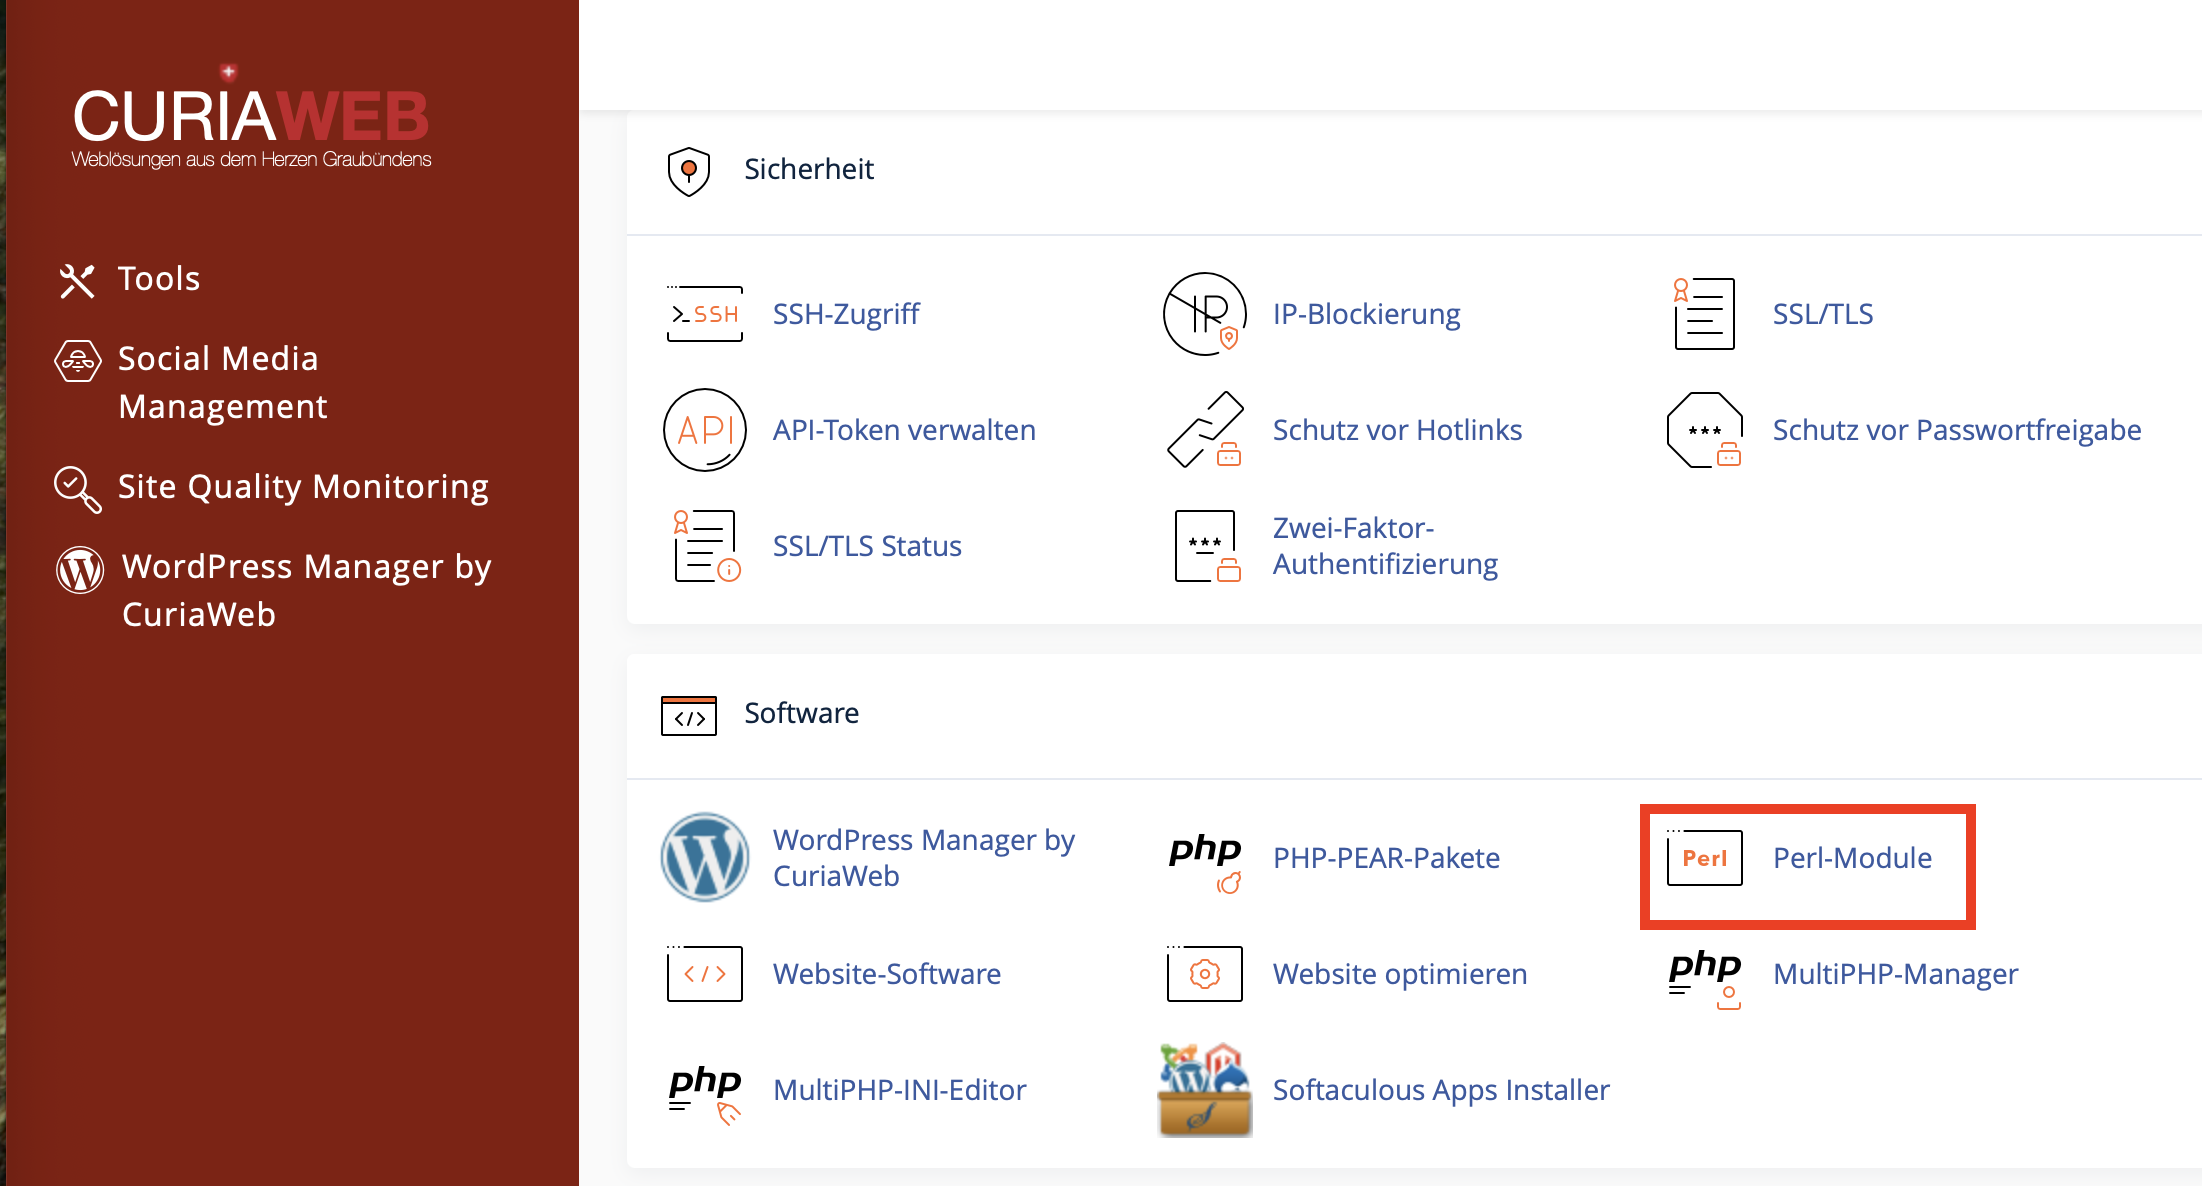Image resolution: width=2202 pixels, height=1186 pixels.
Task: Open MultiPHP-INI-Editor link
Action: pos(899,1090)
